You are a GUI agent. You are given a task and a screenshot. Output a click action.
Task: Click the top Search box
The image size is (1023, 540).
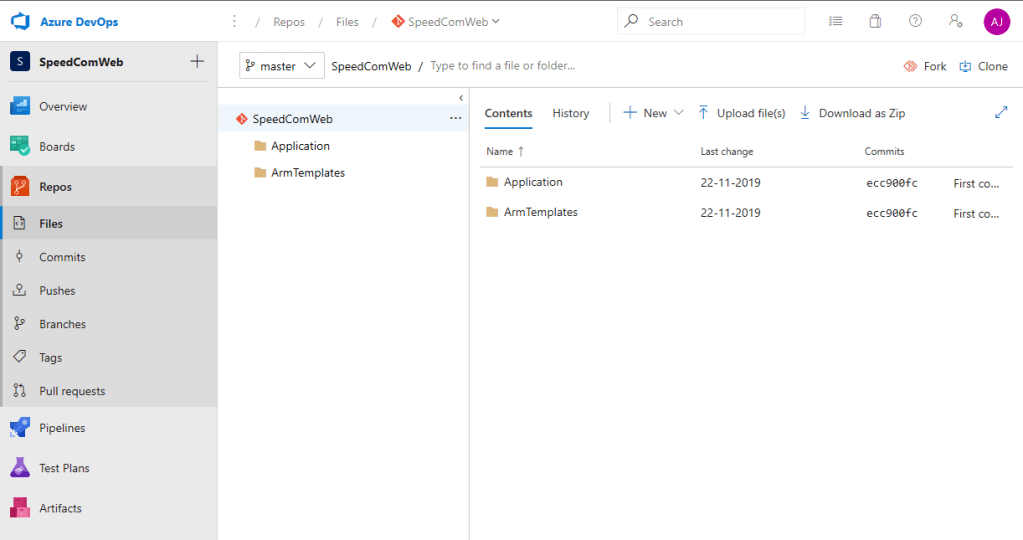(x=711, y=21)
